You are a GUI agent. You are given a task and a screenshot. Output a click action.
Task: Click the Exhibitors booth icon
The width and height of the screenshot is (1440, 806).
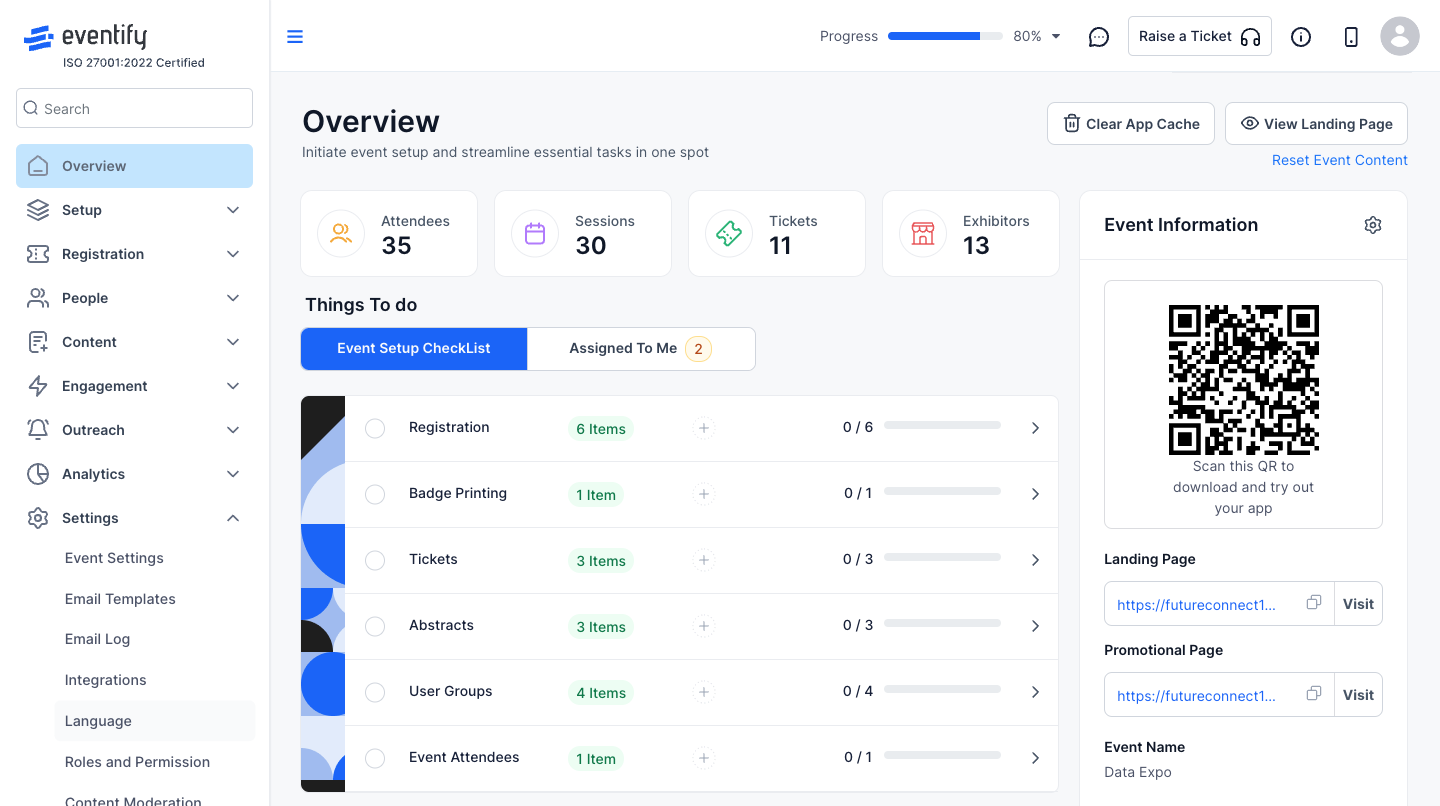tap(923, 234)
